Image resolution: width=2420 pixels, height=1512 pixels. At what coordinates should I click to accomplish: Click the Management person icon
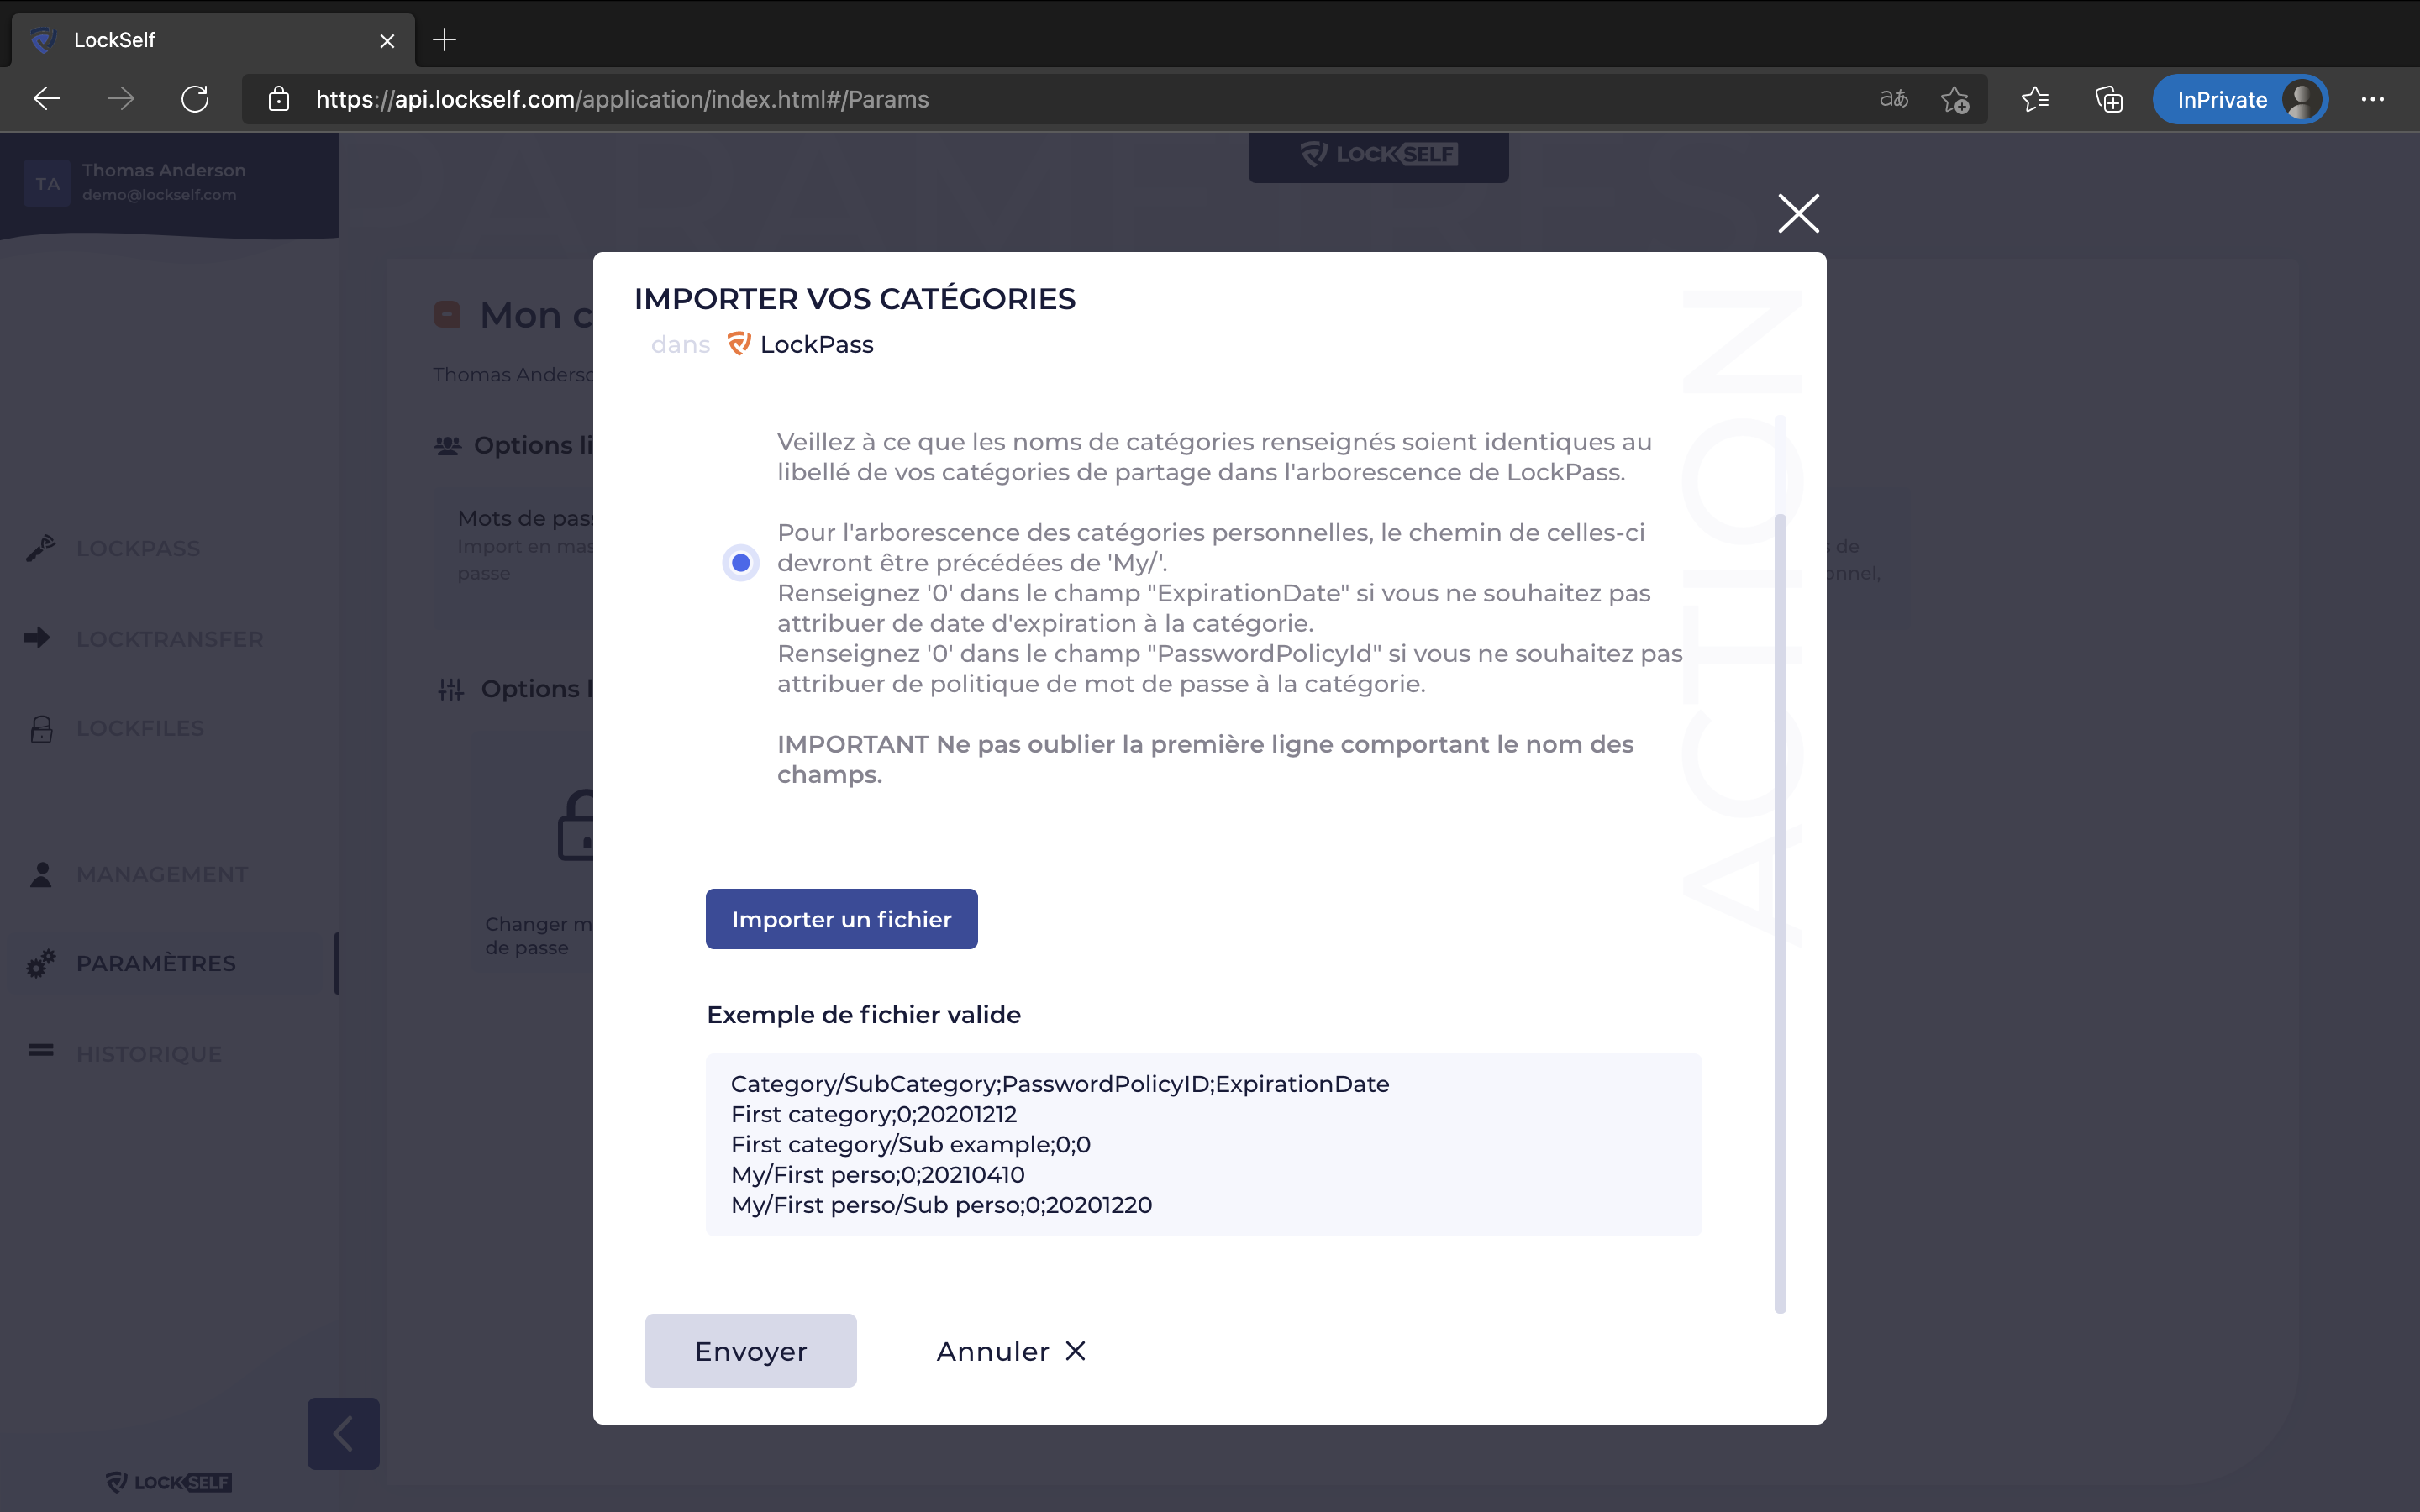point(41,874)
